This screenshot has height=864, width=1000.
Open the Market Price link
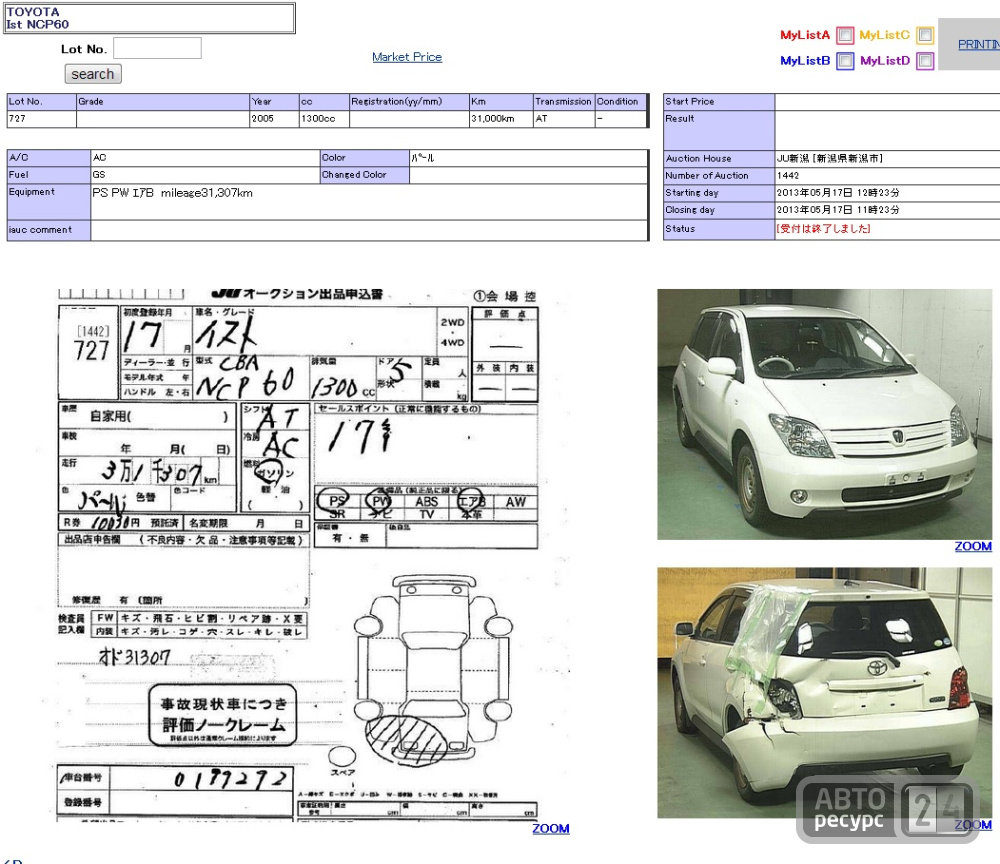(407, 57)
